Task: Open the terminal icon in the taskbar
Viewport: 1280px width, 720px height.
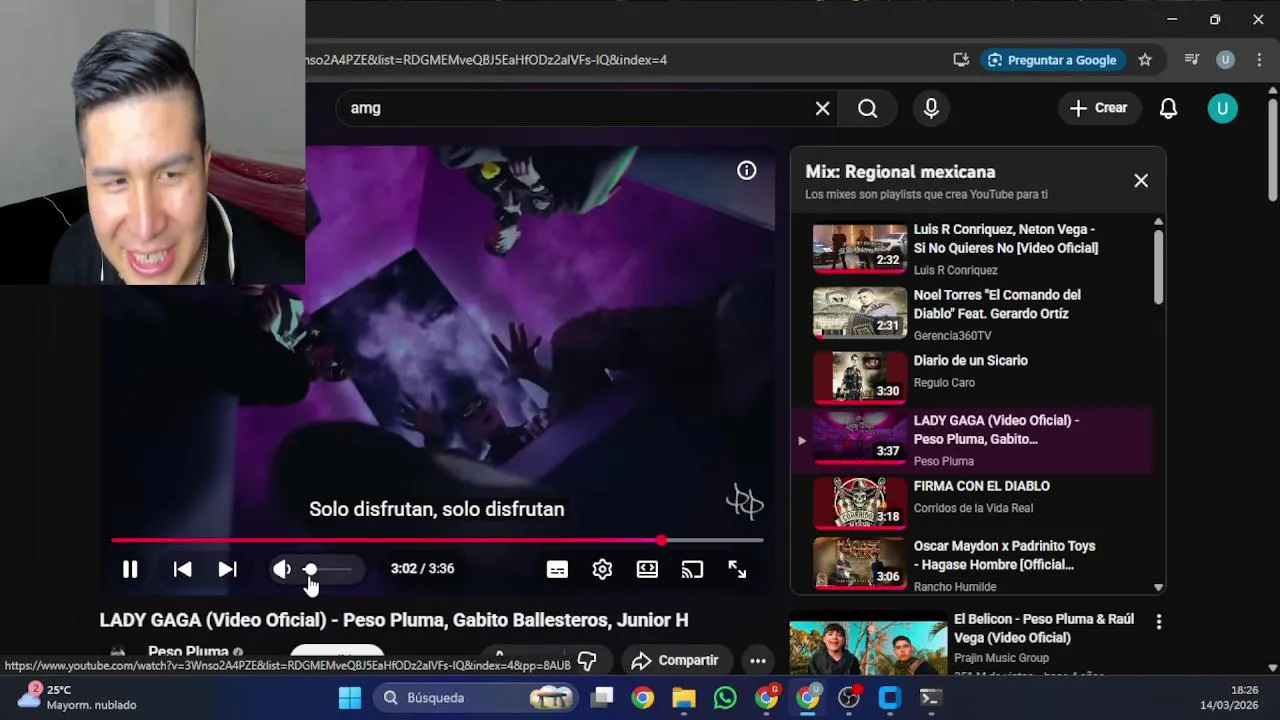Action: (x=930, y=698)
